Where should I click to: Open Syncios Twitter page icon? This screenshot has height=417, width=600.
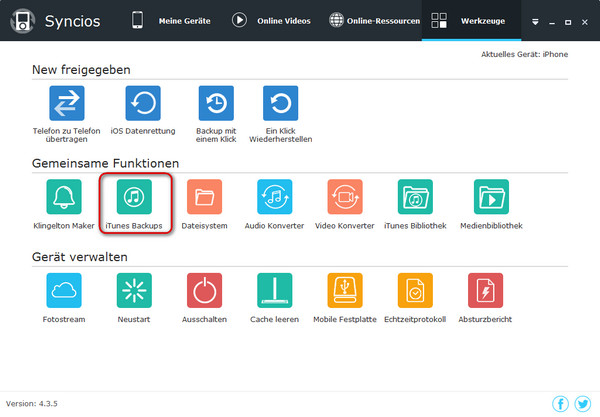coord(583,404)
